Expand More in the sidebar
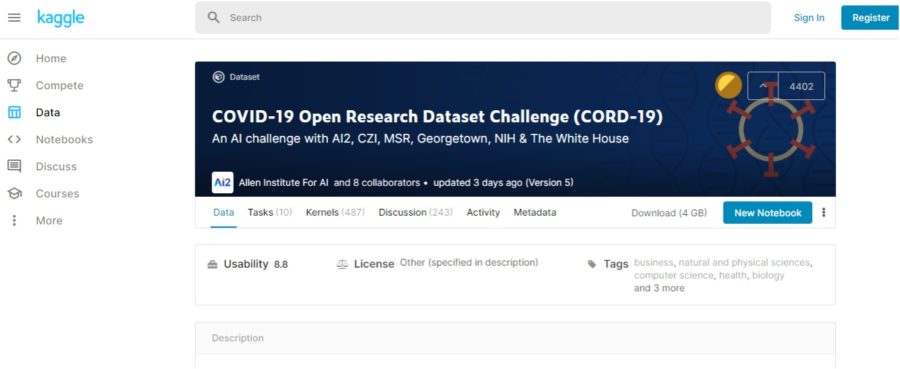The height and width of the screenshot is (369, 900). 49,220
